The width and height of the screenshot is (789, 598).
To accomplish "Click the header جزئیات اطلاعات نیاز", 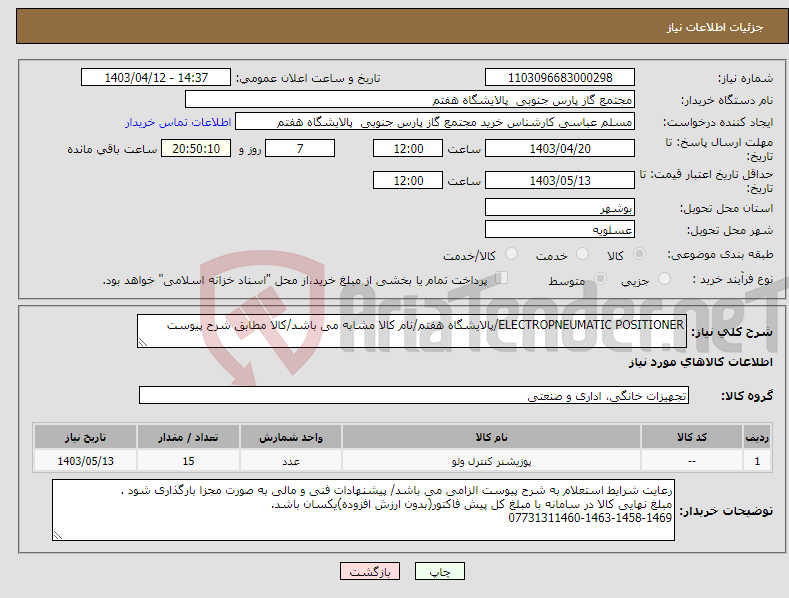I will tap(715, 27).
